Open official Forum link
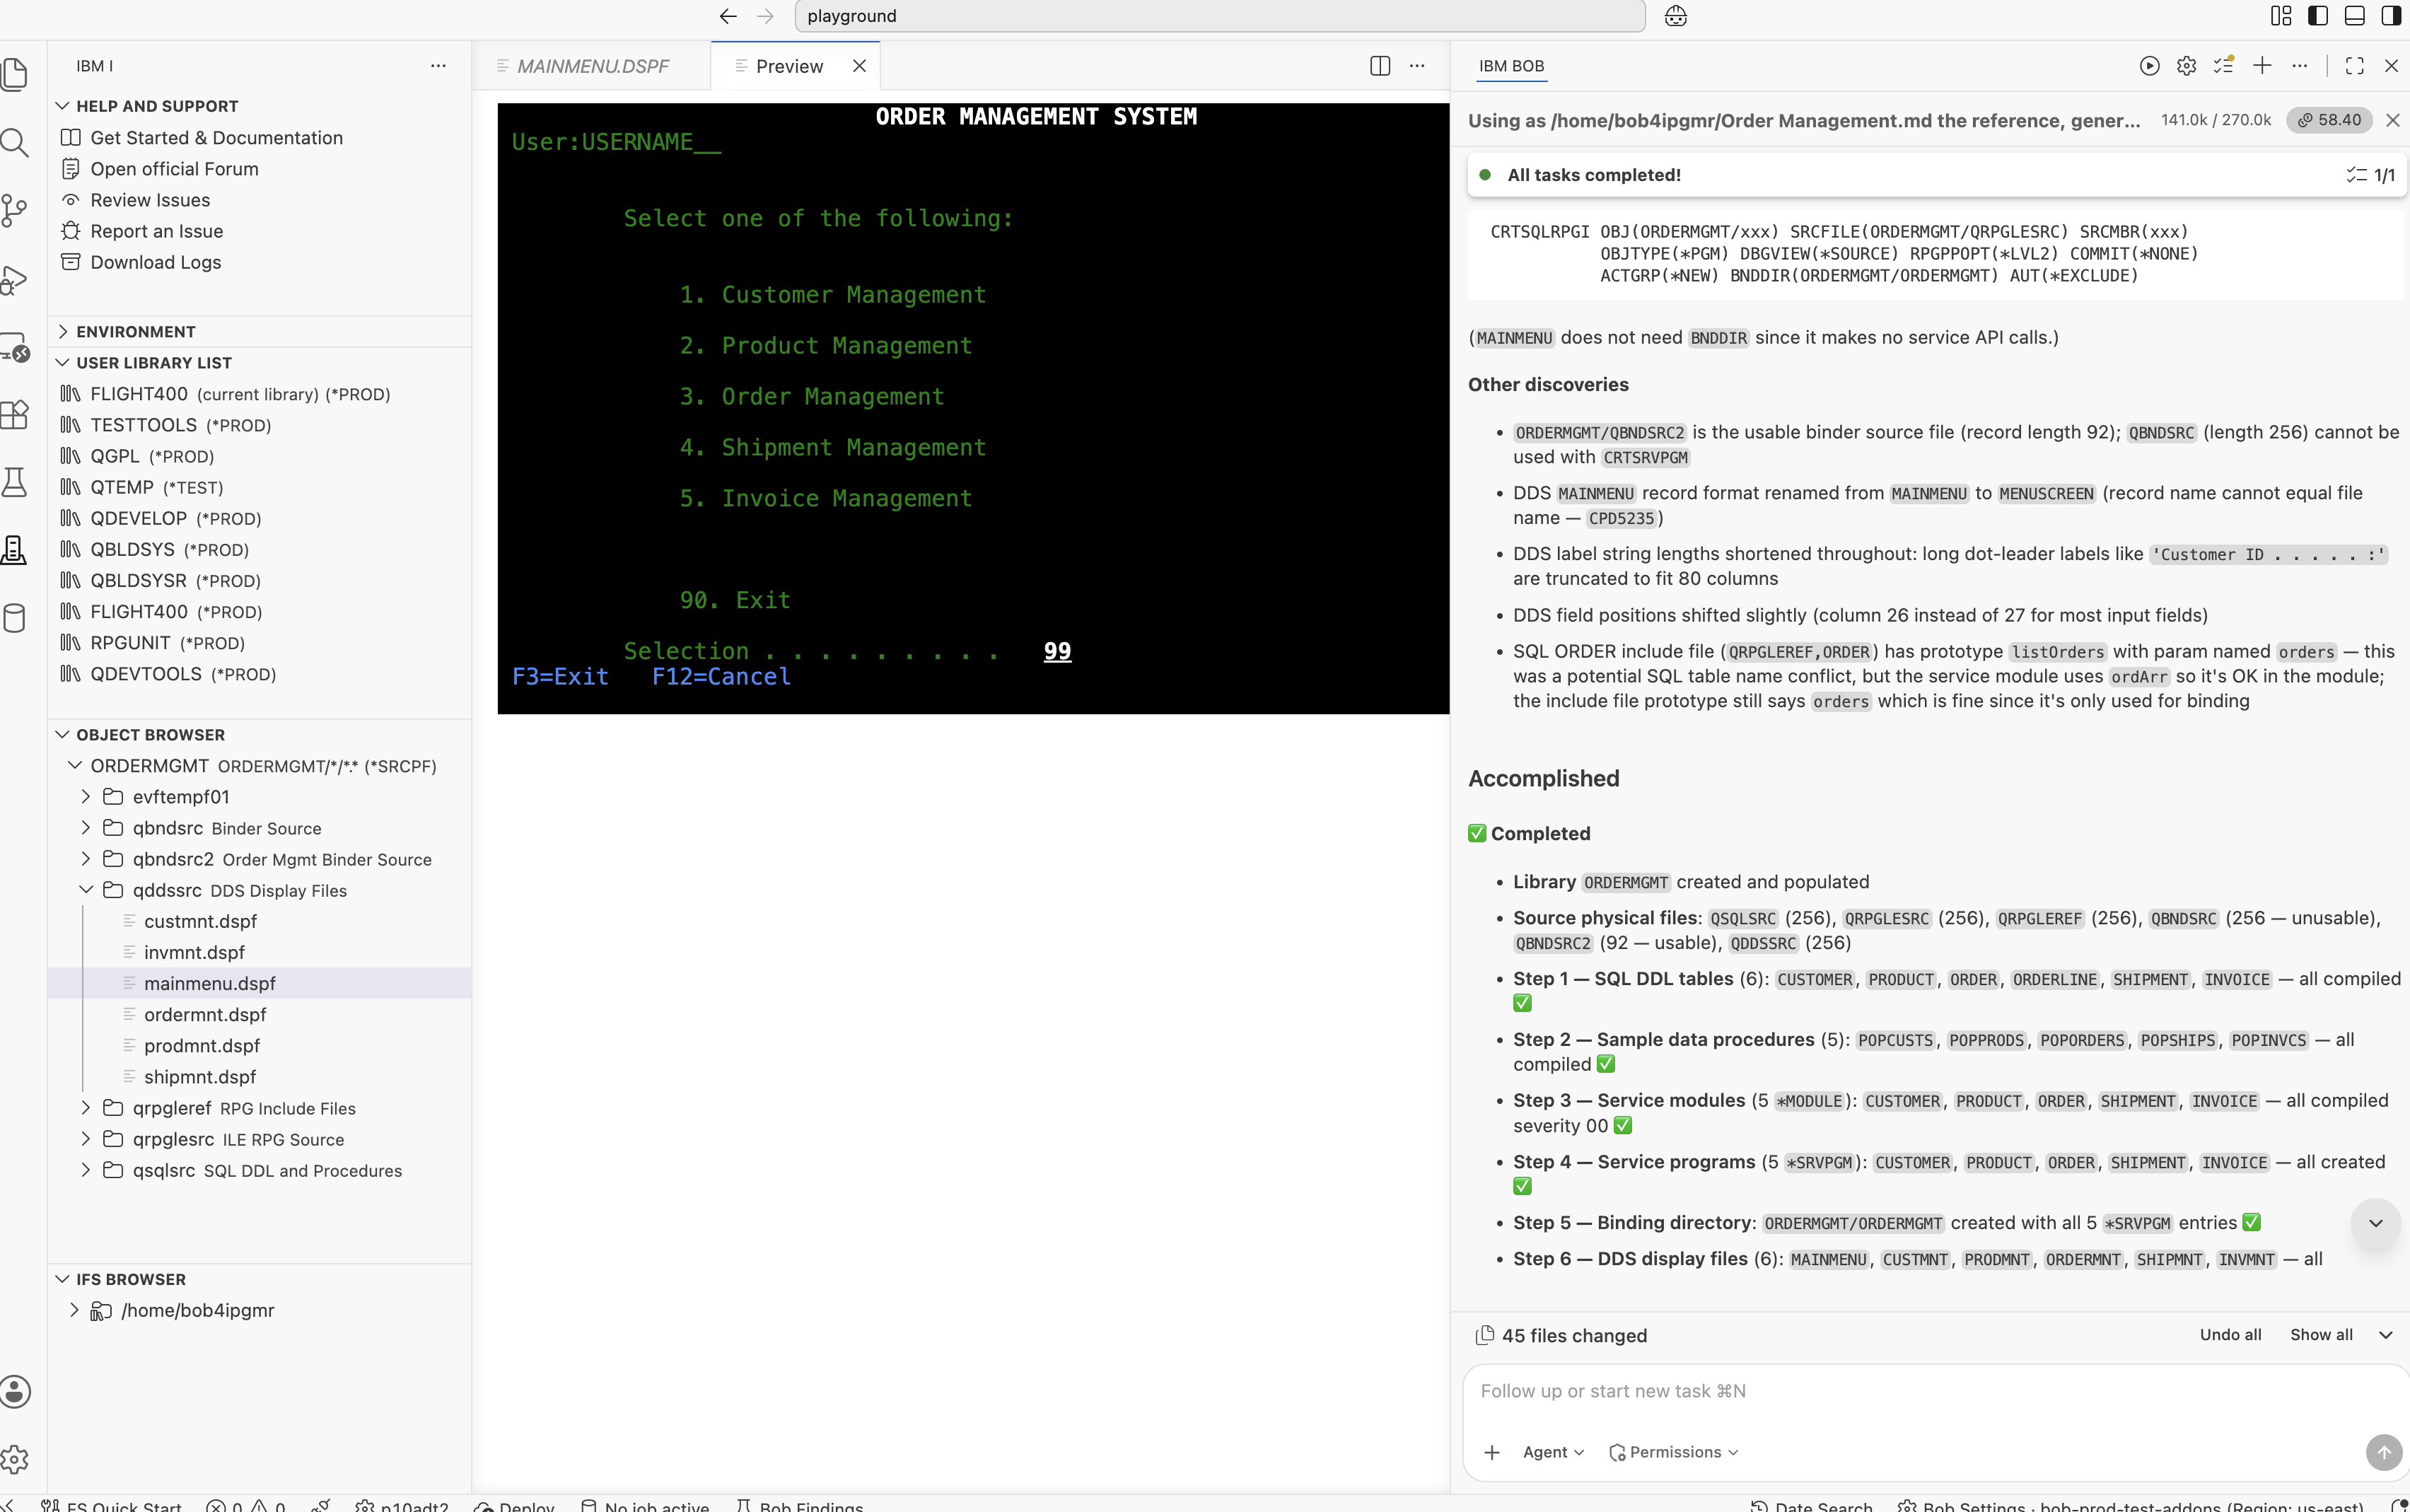Image resolution: width=2410 pixels, height=1512 pixels. tap(174, 169)
